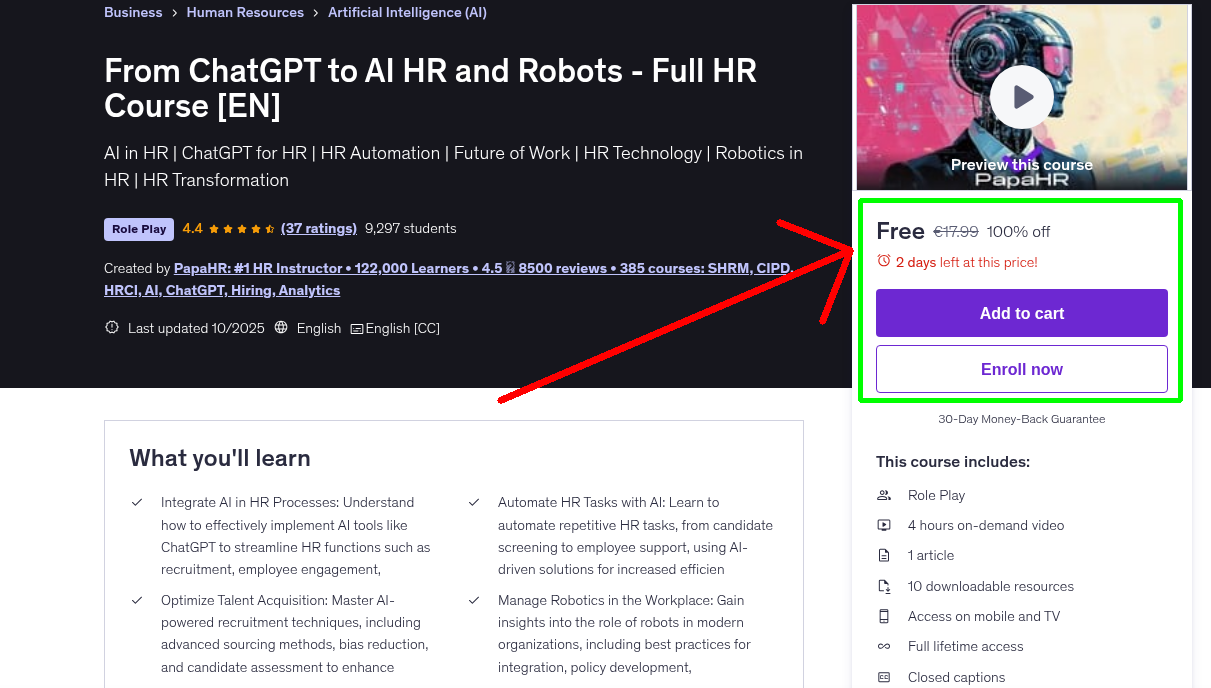Click the red alarm clock deal icon

[x=884, y=261]
